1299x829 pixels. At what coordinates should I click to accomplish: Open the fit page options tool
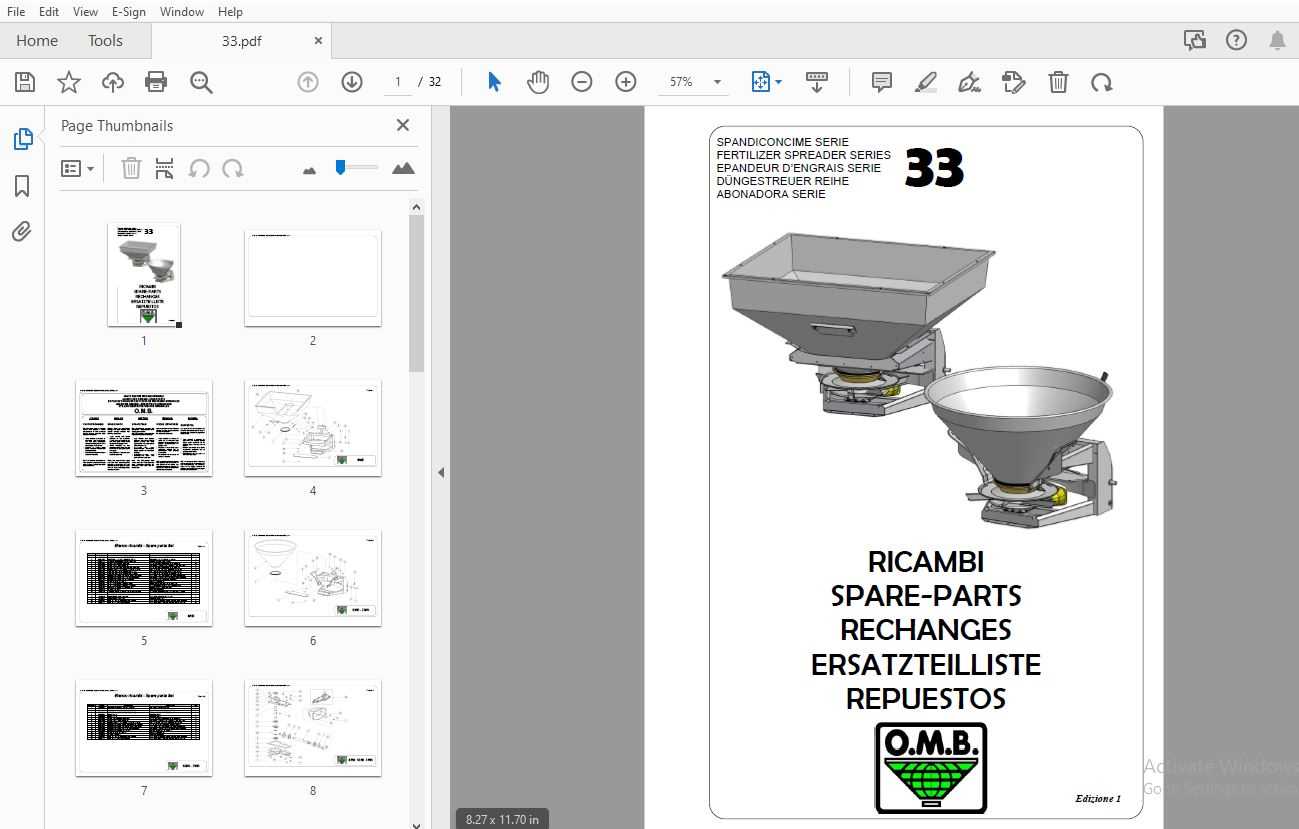tap(766, 82)
